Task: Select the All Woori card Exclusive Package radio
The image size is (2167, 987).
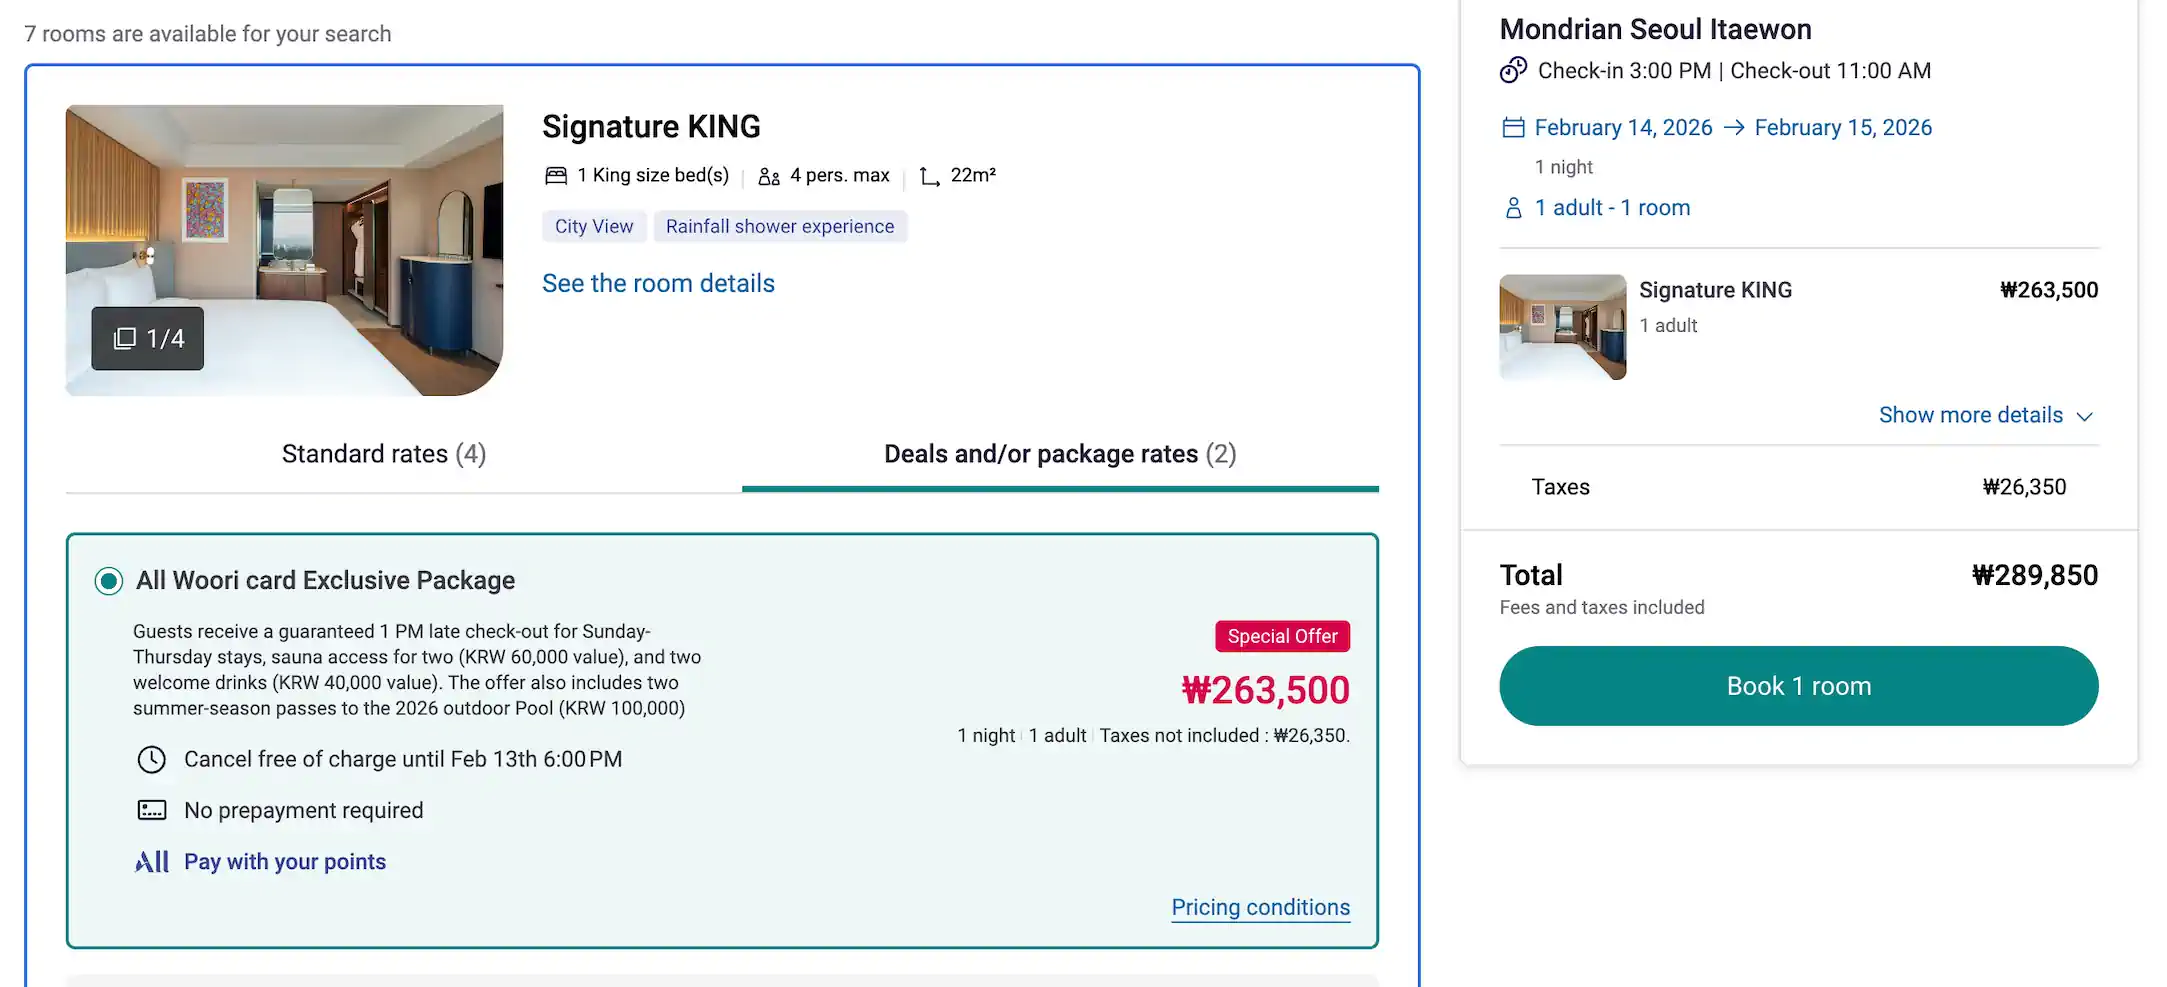Action: tap(109, 581)
